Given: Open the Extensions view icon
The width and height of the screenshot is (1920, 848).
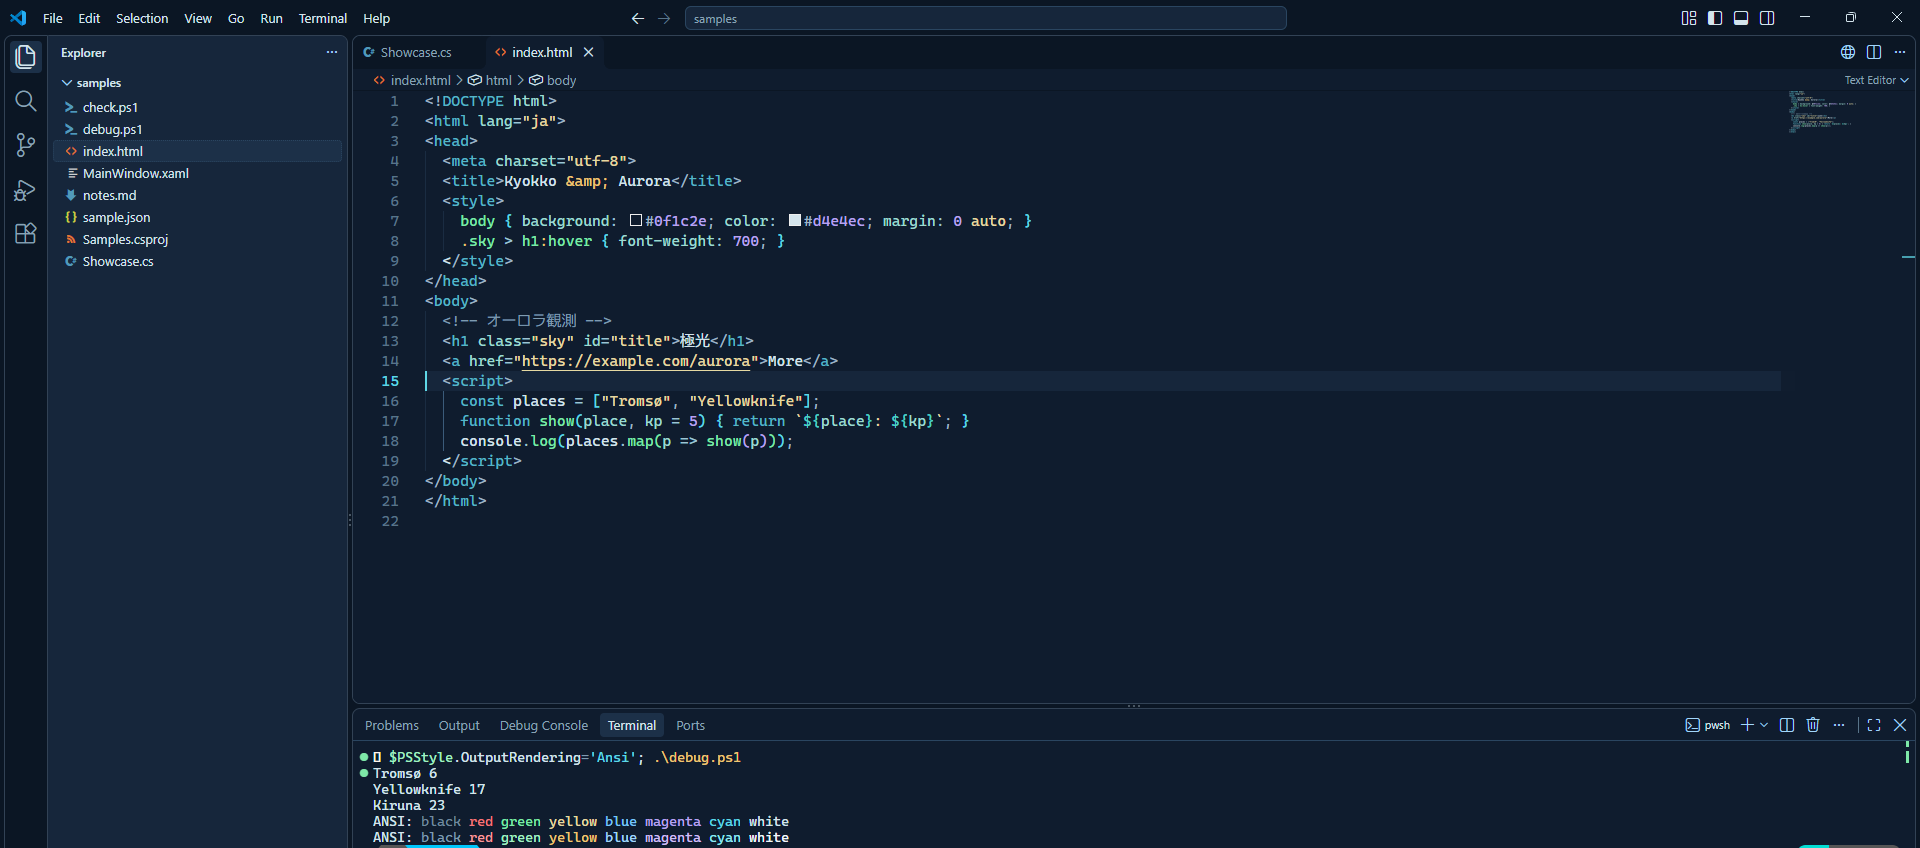Looking at the screenshot, I should click(x=26, y=234).
